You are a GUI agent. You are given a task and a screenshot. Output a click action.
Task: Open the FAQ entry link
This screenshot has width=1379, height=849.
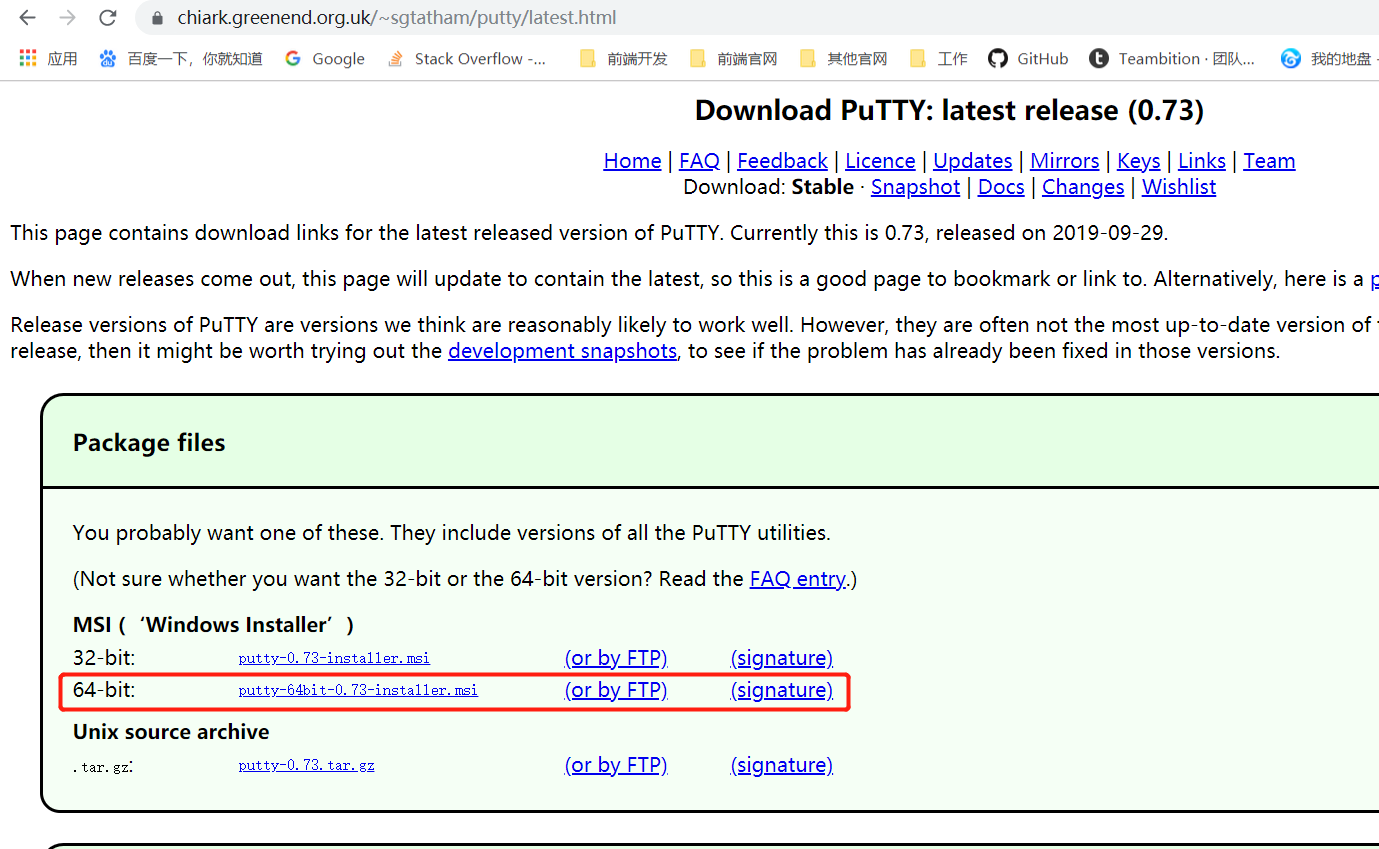click(x=797, y=579)
